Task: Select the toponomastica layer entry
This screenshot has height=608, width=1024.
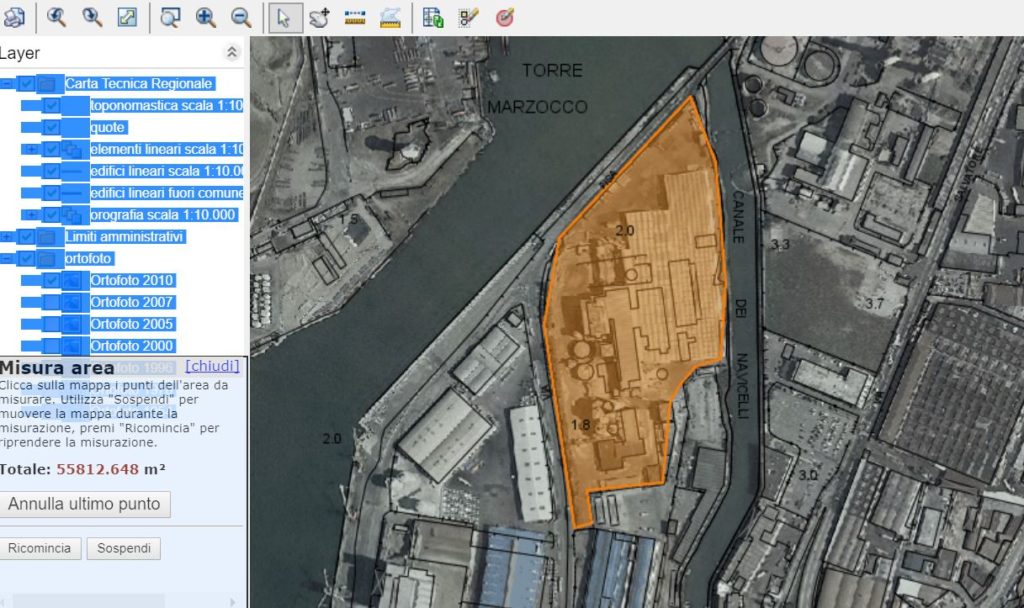Action: 166,105
